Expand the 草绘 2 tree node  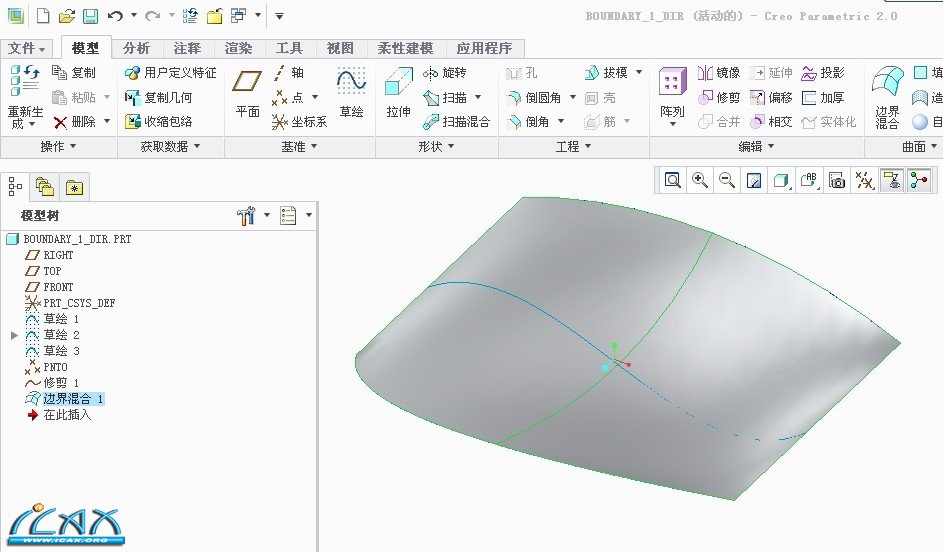click(14, 335)
